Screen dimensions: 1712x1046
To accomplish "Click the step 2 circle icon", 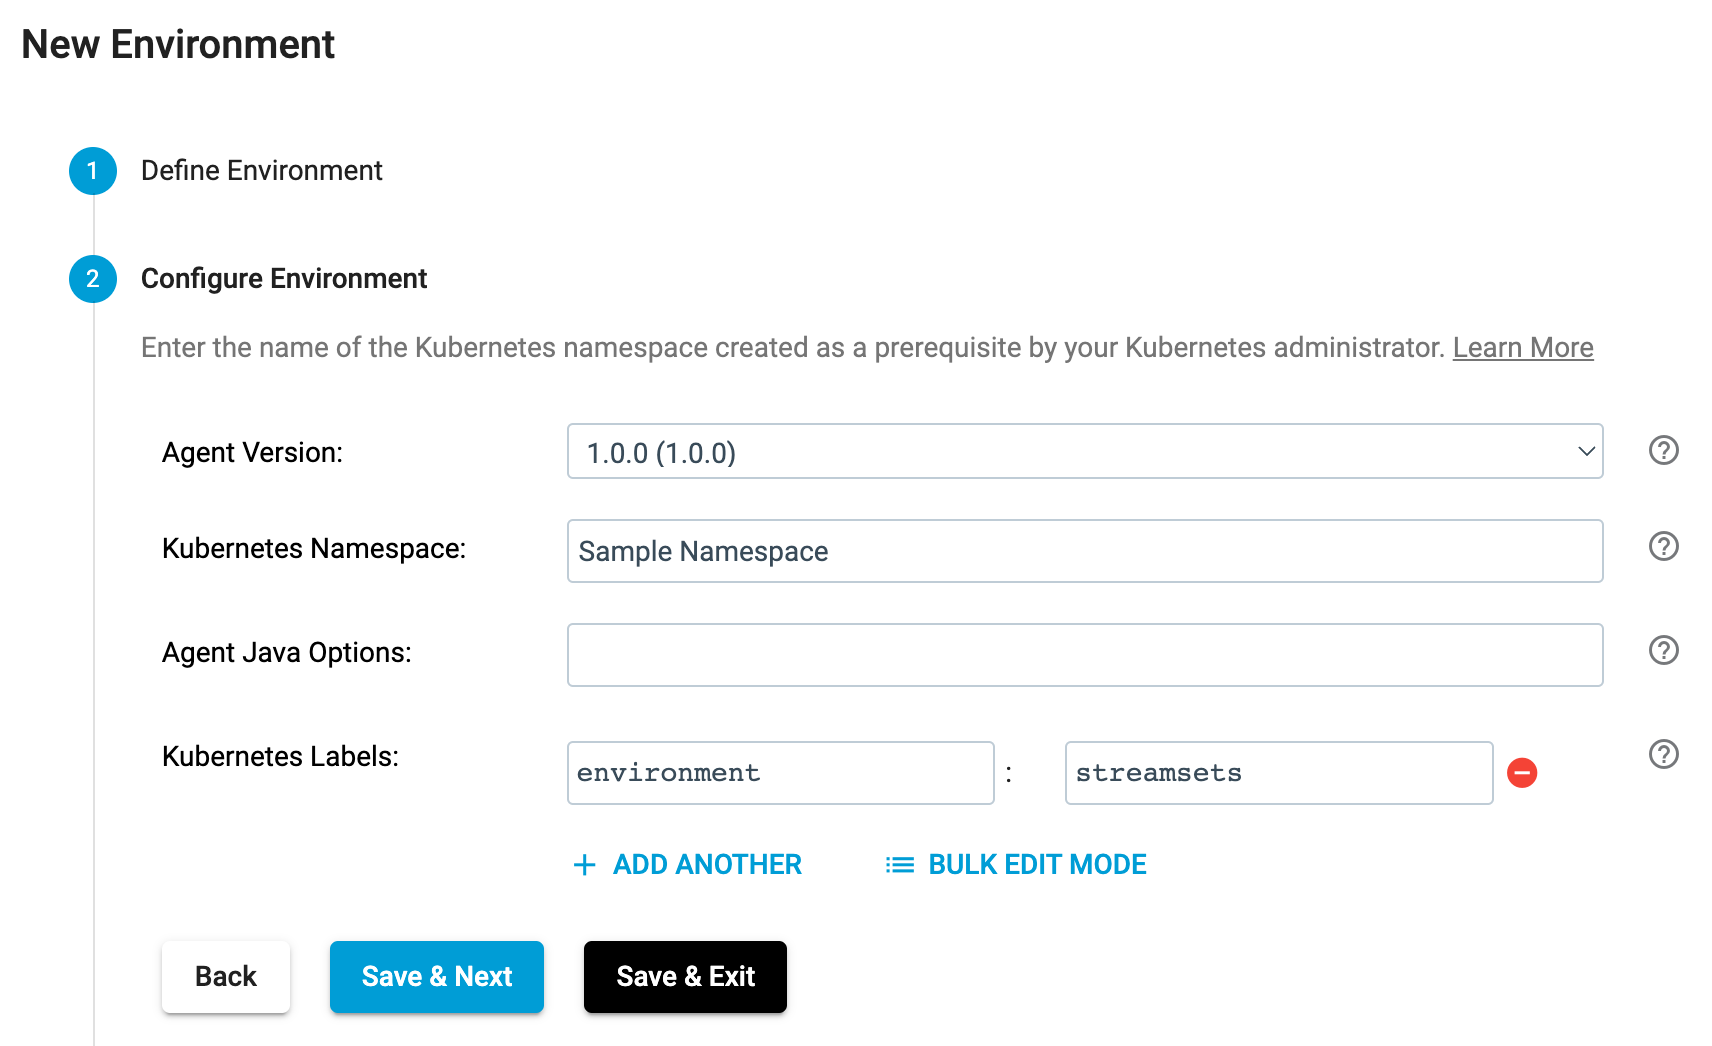I will coord(93,279).
